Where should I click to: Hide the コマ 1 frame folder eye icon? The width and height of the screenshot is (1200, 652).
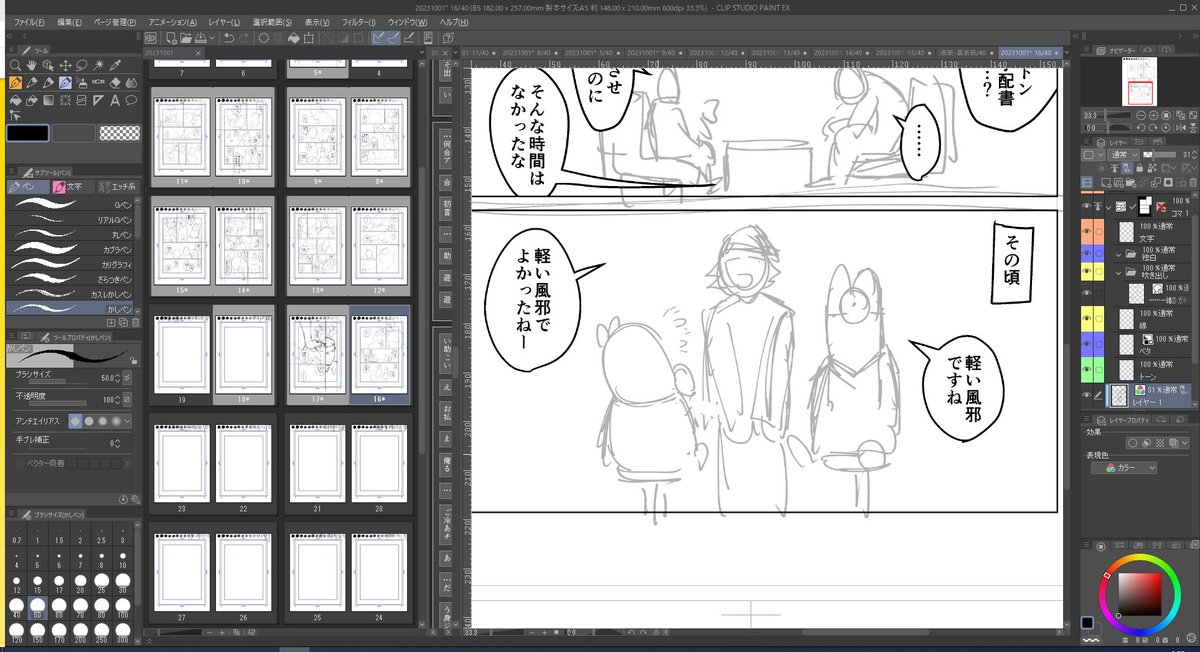pyautogui.click(x=1087, y=206)
